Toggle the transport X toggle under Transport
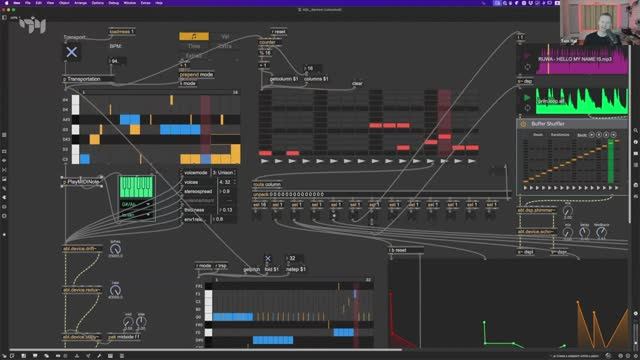640x360 pixels. click(x=71, y=52)
